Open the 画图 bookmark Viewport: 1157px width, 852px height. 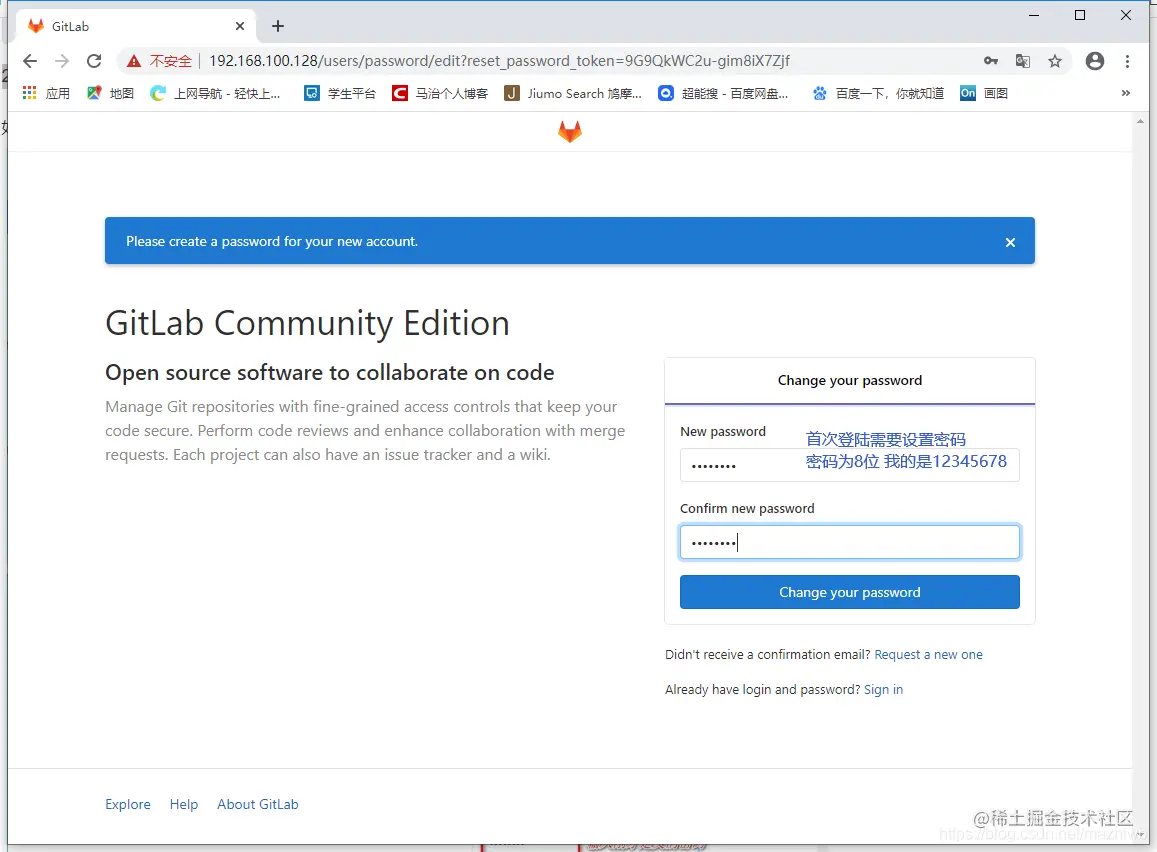(x=984, y=93)
